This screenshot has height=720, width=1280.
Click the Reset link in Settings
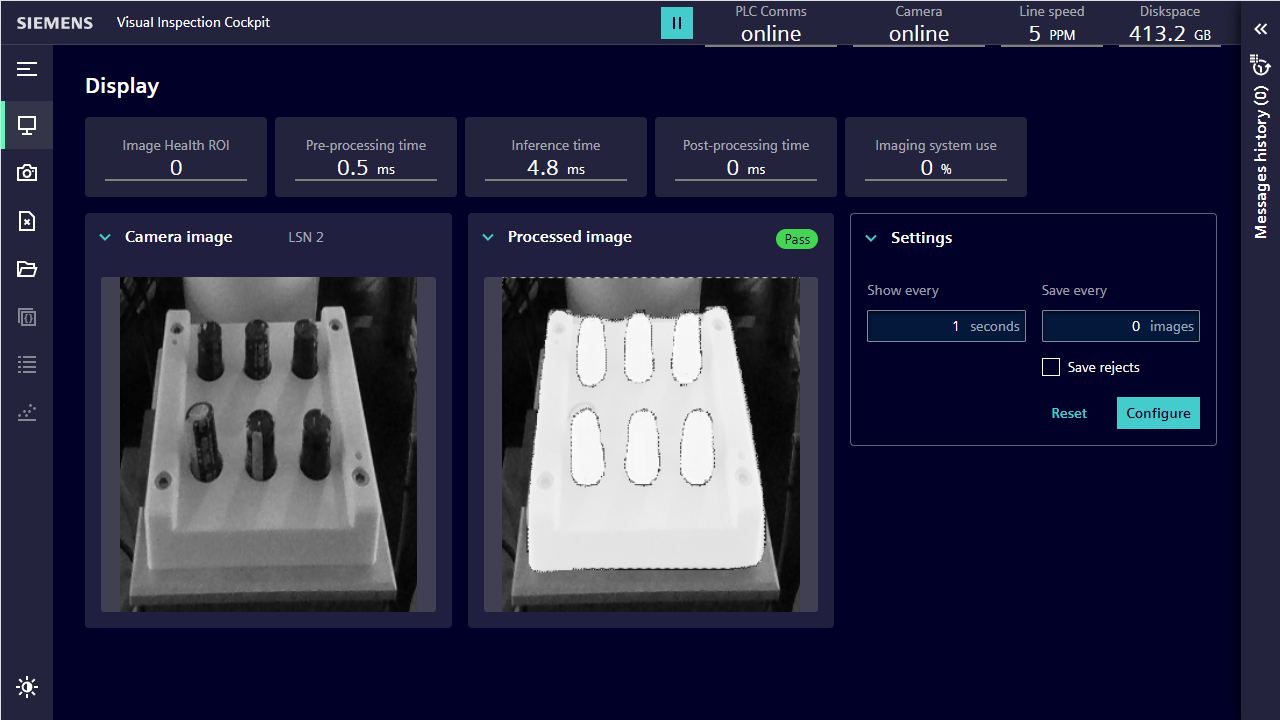point(1068,413)
